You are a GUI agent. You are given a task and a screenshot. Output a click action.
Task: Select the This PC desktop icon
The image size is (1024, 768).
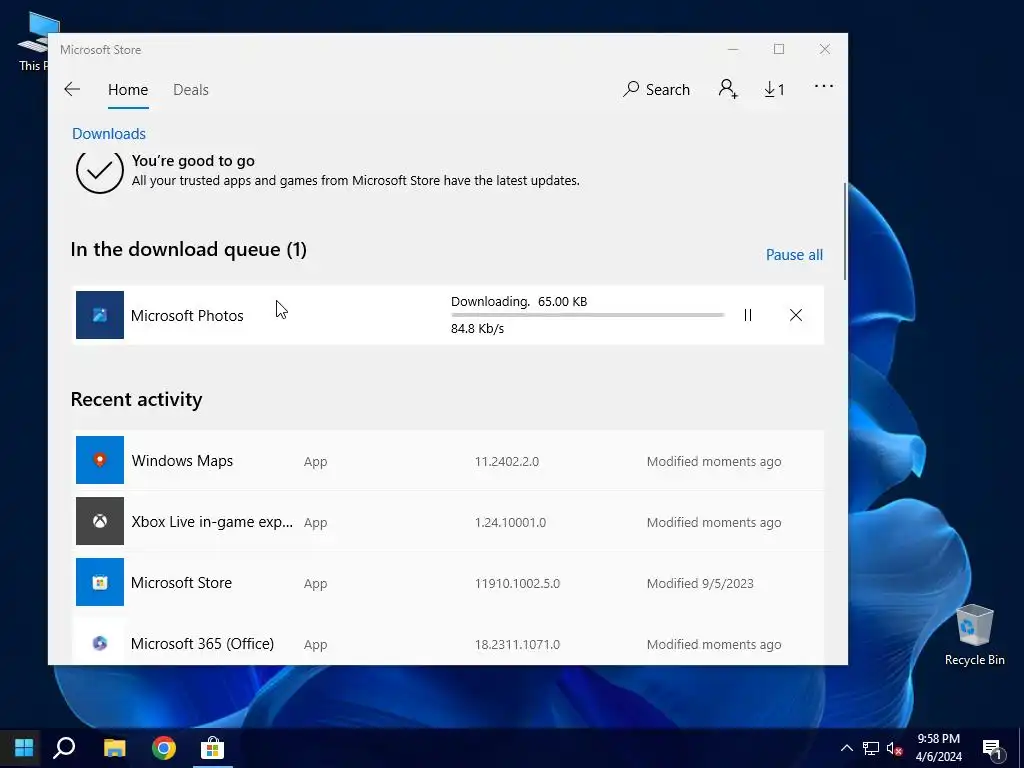point(33,42)
